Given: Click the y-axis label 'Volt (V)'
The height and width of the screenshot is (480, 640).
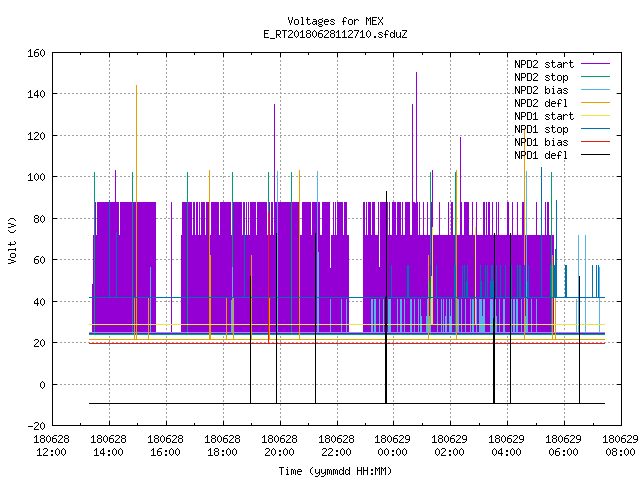Looking at the screenshot, I should (x=12, y=240).
